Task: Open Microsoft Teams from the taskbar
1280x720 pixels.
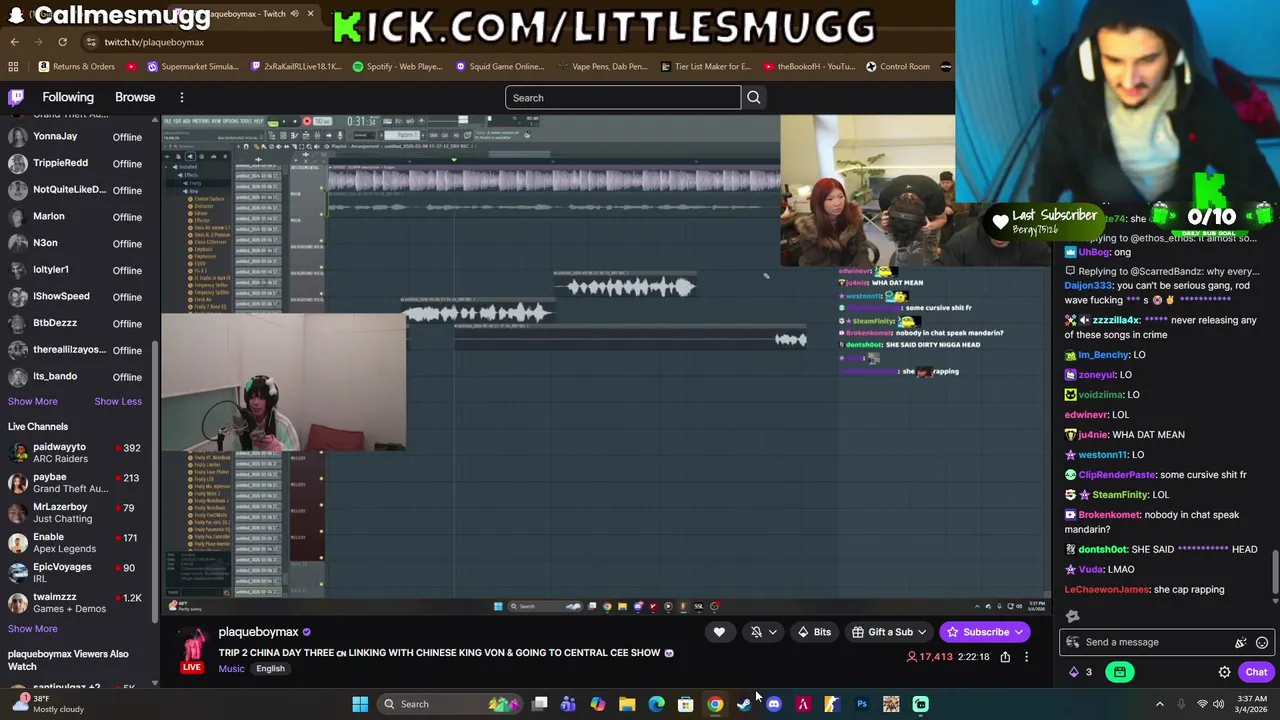Action: pyautogui.click(x=568, y=704)
